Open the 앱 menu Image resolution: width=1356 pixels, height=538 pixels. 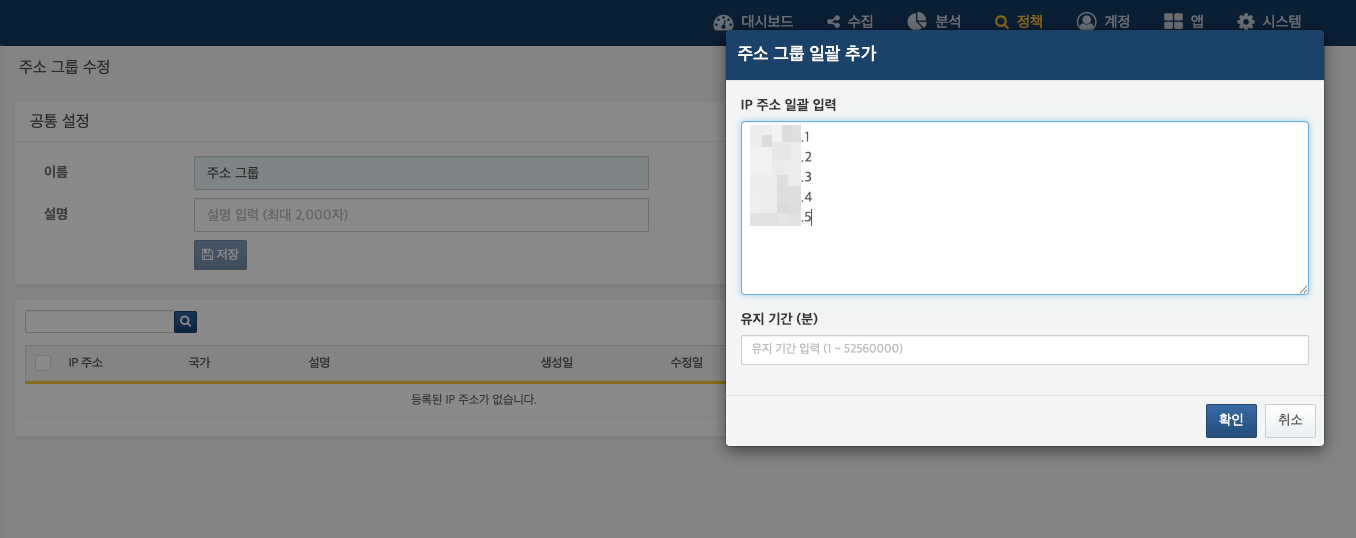point(1184,21)
